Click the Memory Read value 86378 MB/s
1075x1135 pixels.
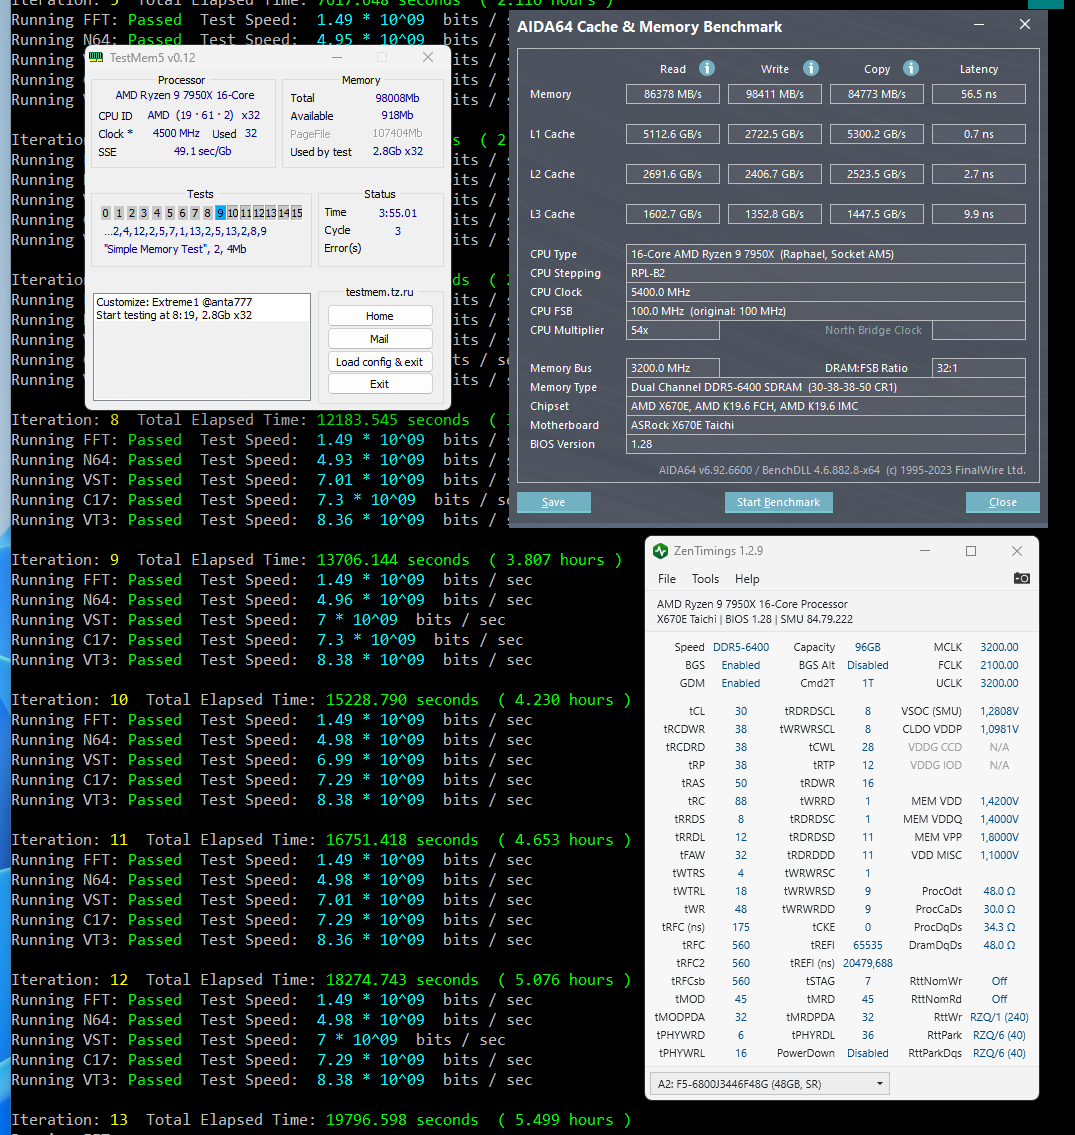click(673, 94)
